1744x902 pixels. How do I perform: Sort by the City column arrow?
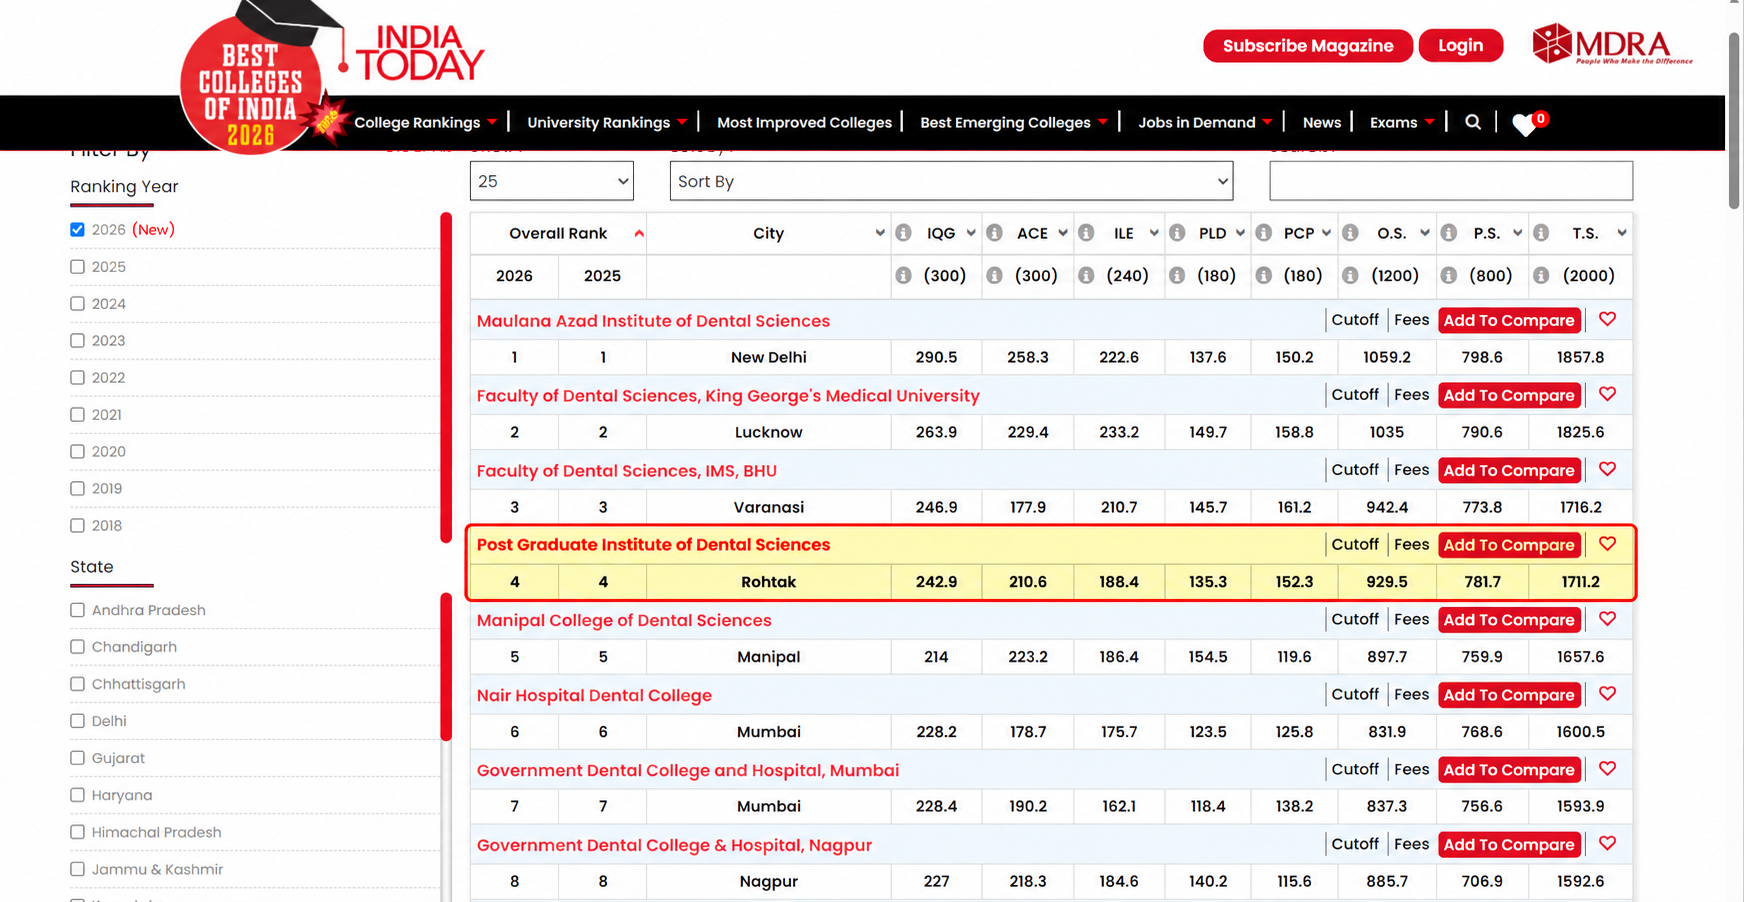(x=879, y=233)
